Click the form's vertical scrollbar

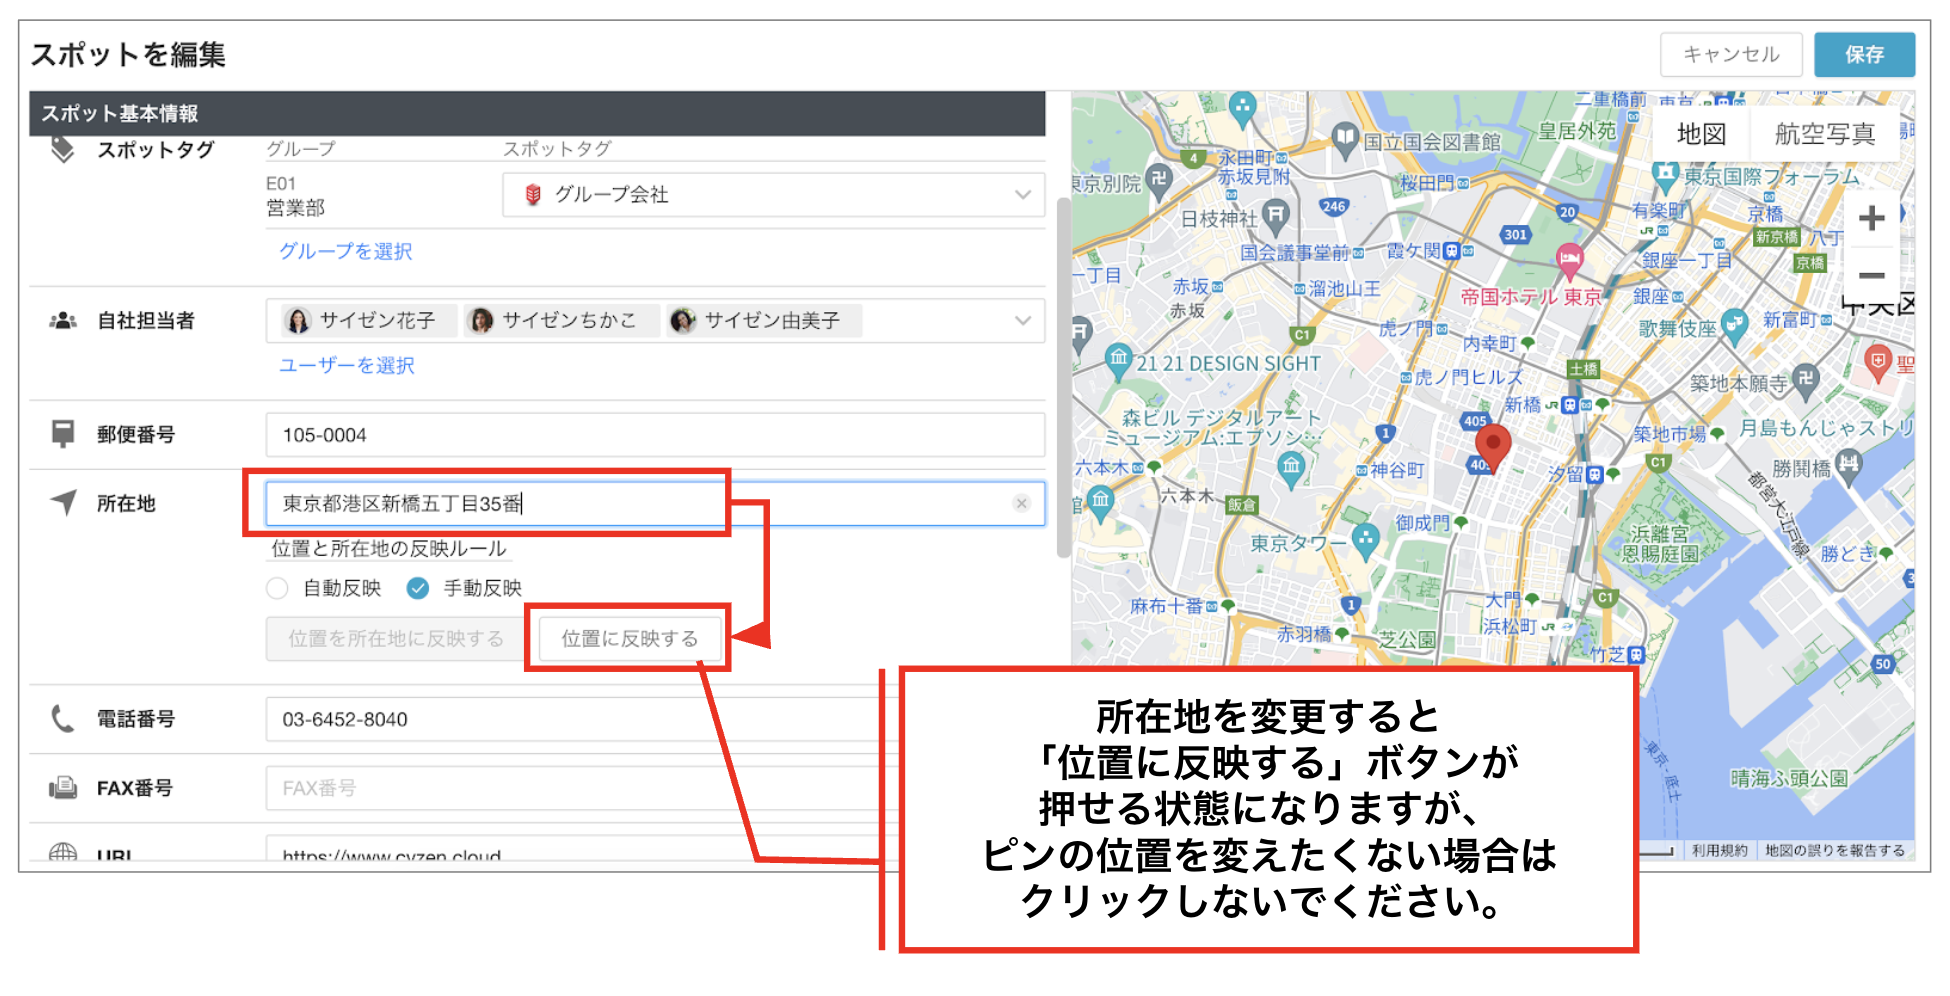1063,378
